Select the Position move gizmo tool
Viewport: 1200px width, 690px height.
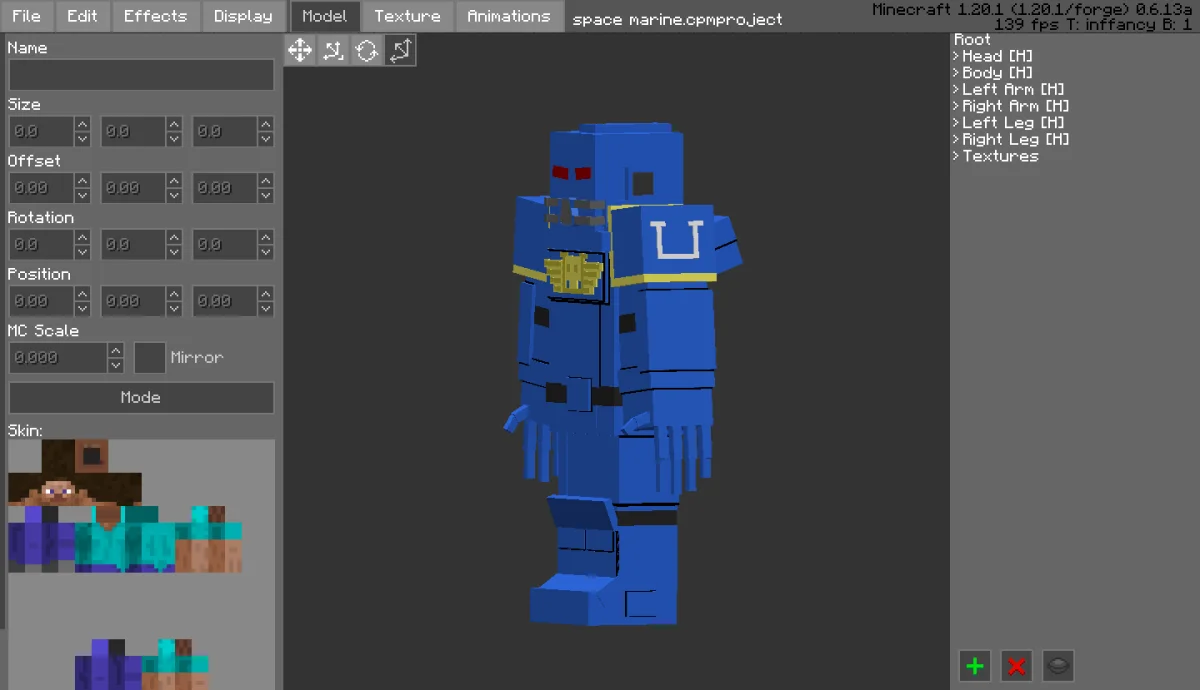click(300, 50)
